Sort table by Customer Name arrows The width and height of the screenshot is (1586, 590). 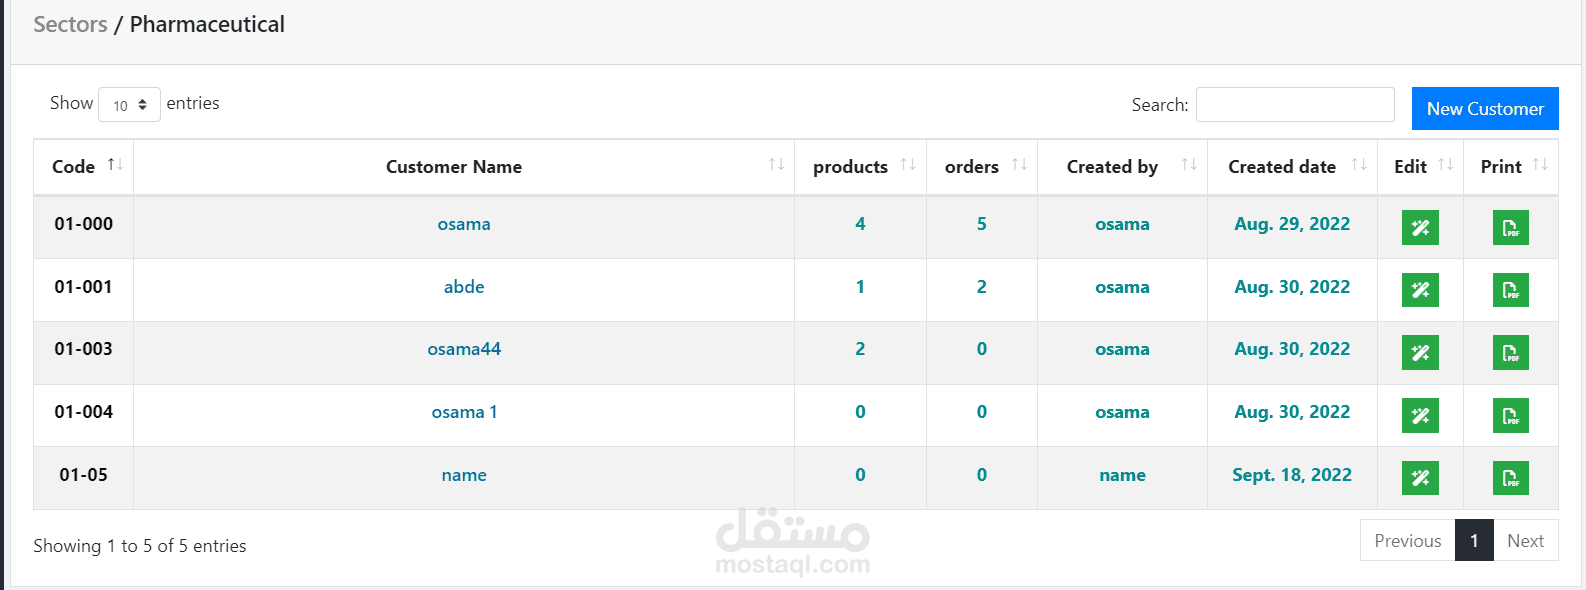(x=776, y=165)
